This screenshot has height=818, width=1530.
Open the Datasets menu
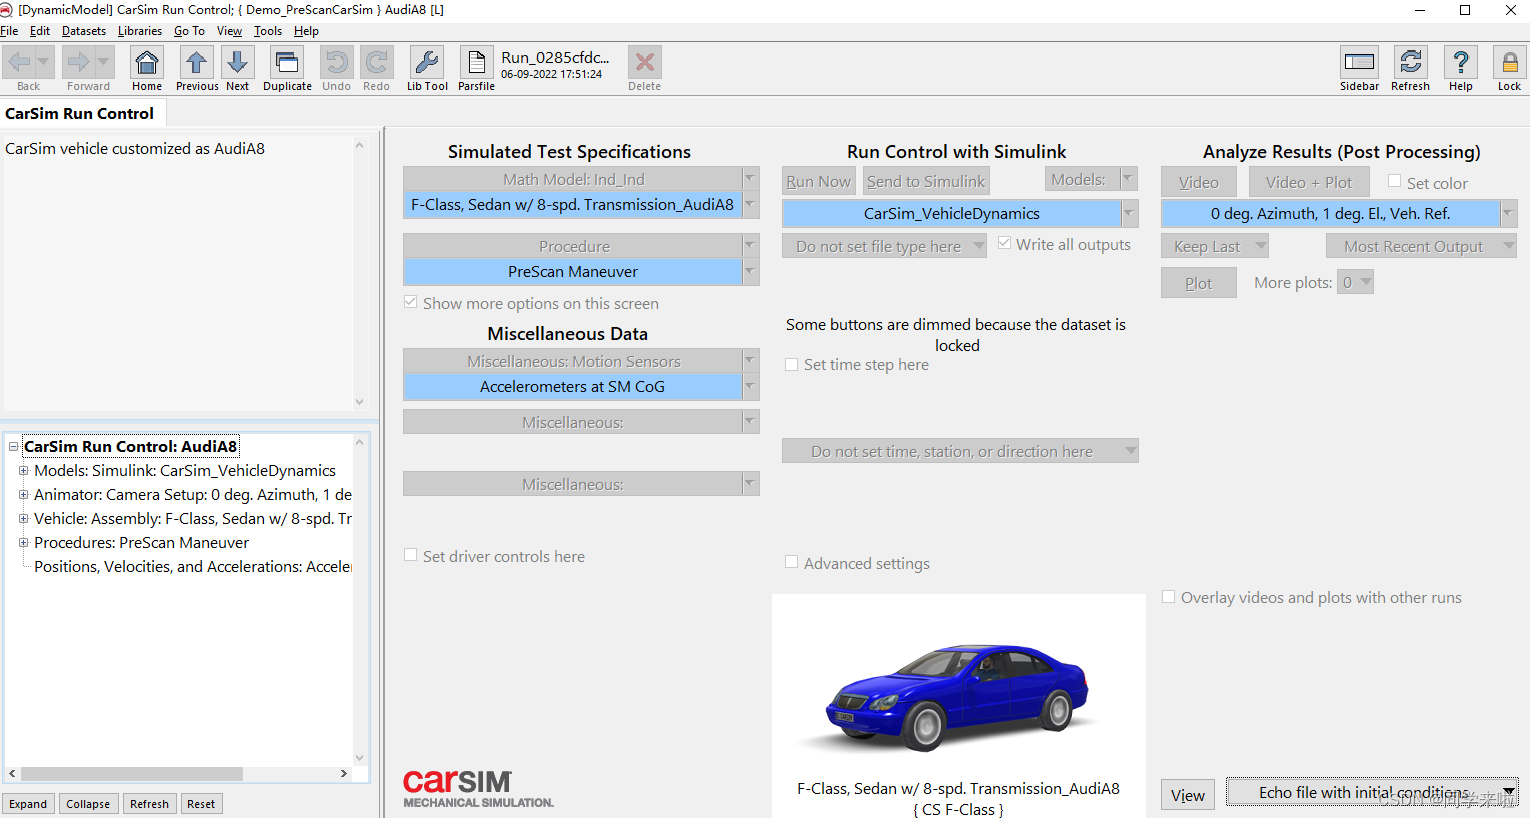click(x=84, y=31)
